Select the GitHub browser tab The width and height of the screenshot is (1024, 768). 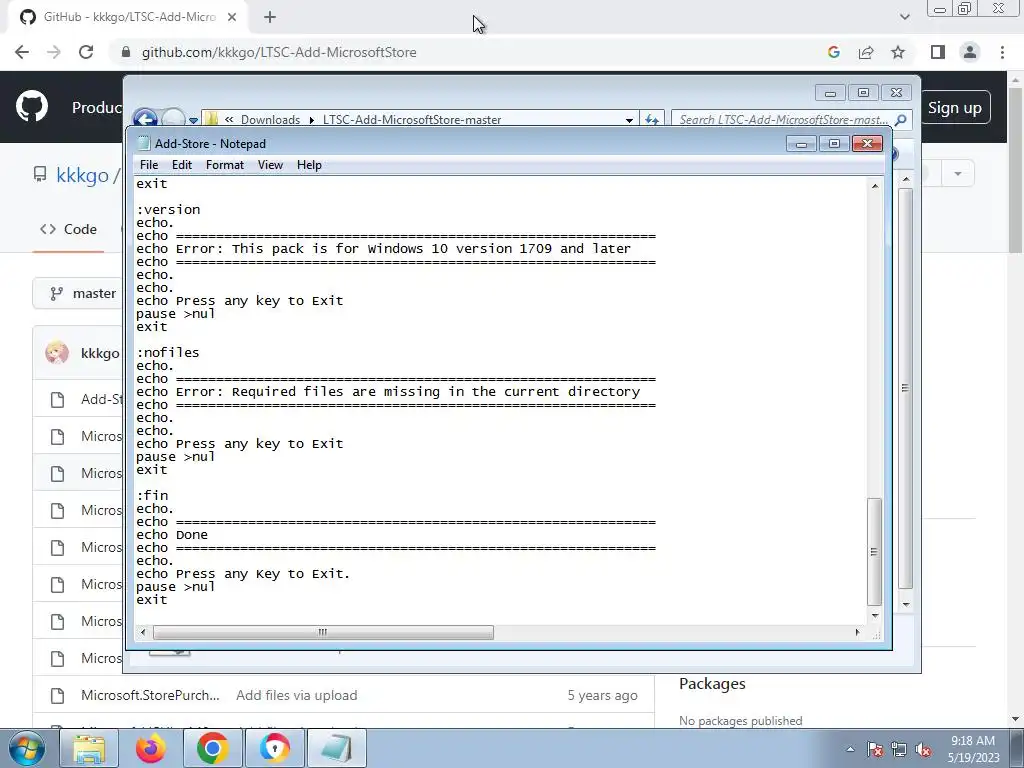point(127,17)
